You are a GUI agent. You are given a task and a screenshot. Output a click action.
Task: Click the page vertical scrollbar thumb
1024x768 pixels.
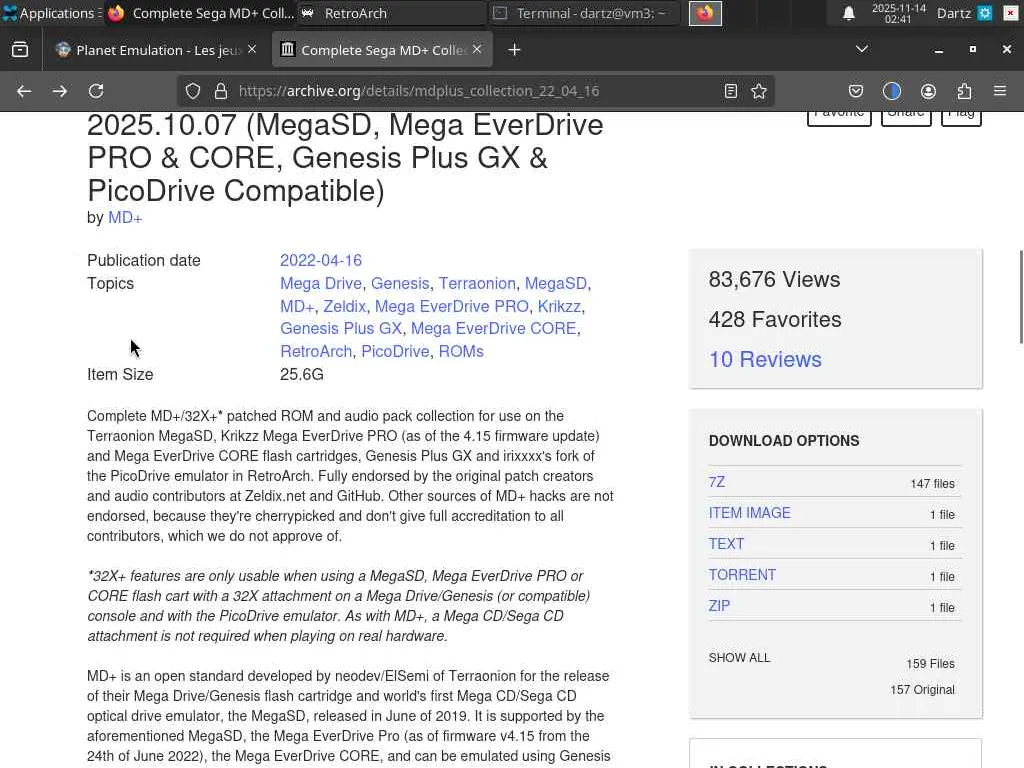1021,296
